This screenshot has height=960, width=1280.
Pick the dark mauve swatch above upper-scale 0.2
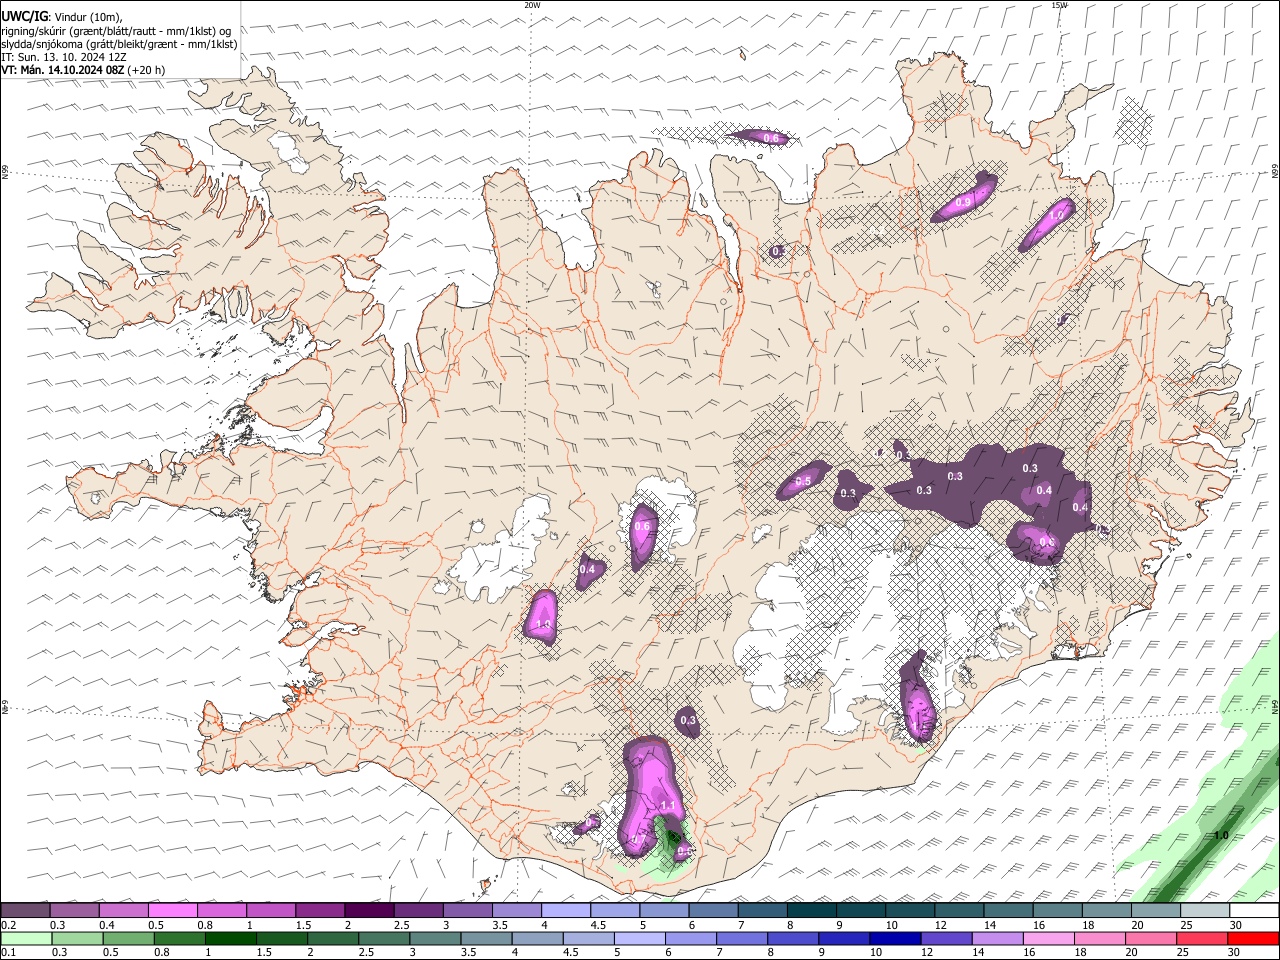point(25,911)
